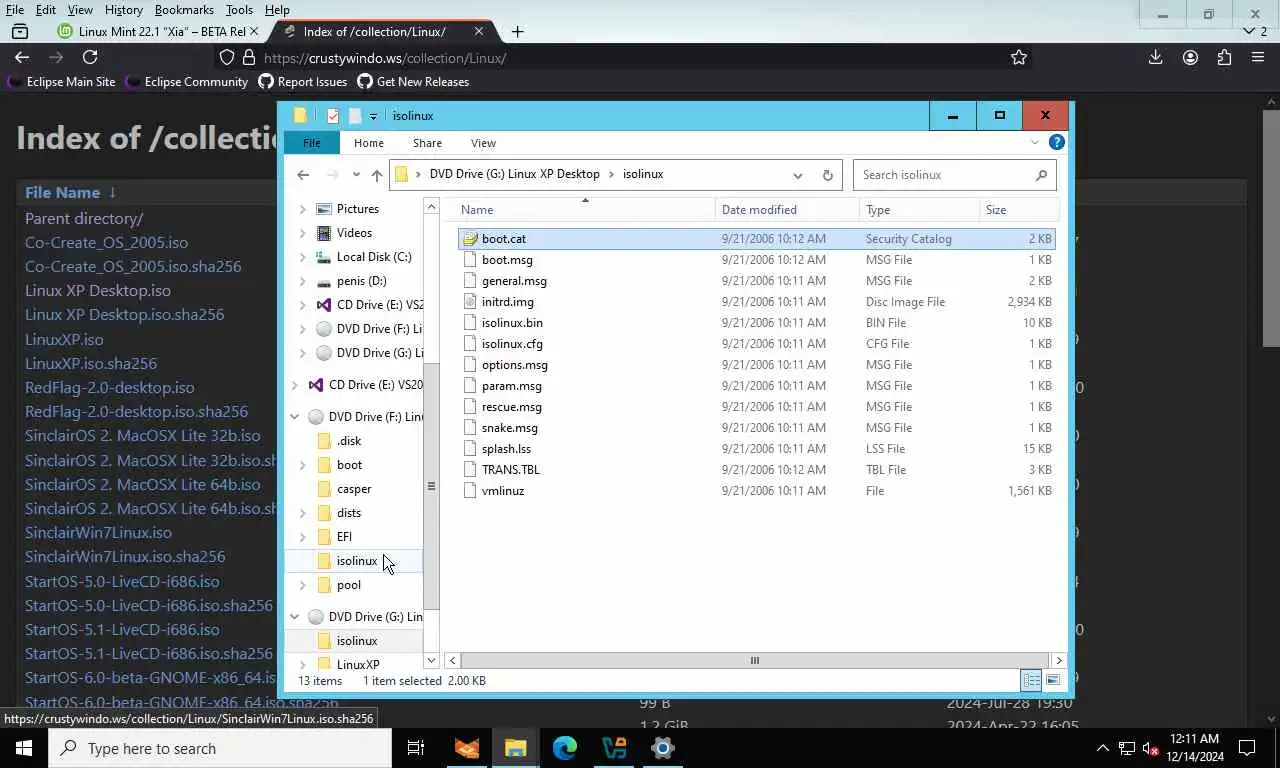This screenshot has width=1280, height=768.
Task: Expand the Explorer ribbon chevron
Action: click(x=1035, y=143)
